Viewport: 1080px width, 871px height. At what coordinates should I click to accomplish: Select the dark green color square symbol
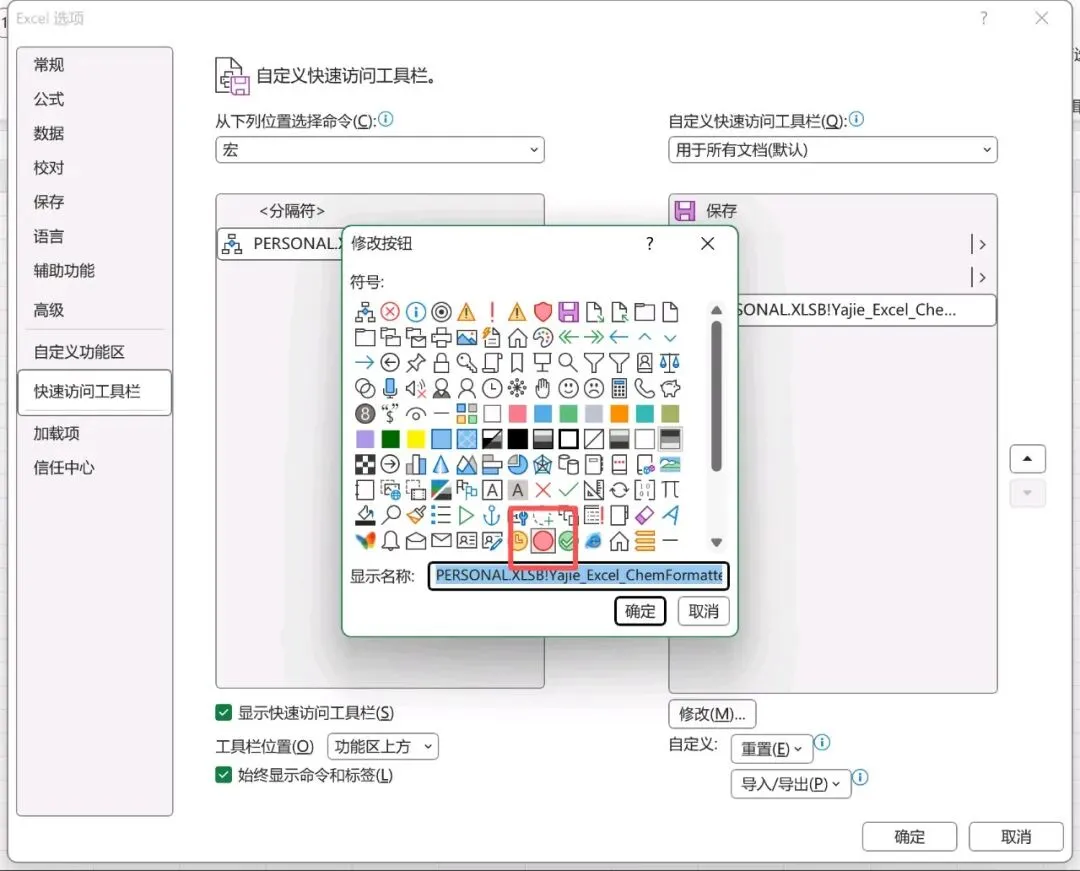point(390,439)
